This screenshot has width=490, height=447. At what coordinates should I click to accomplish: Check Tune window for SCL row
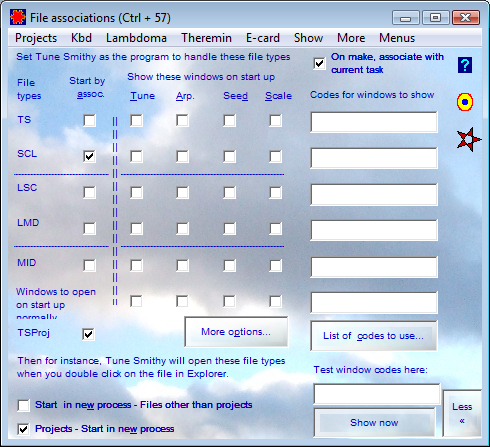[136, 156]
